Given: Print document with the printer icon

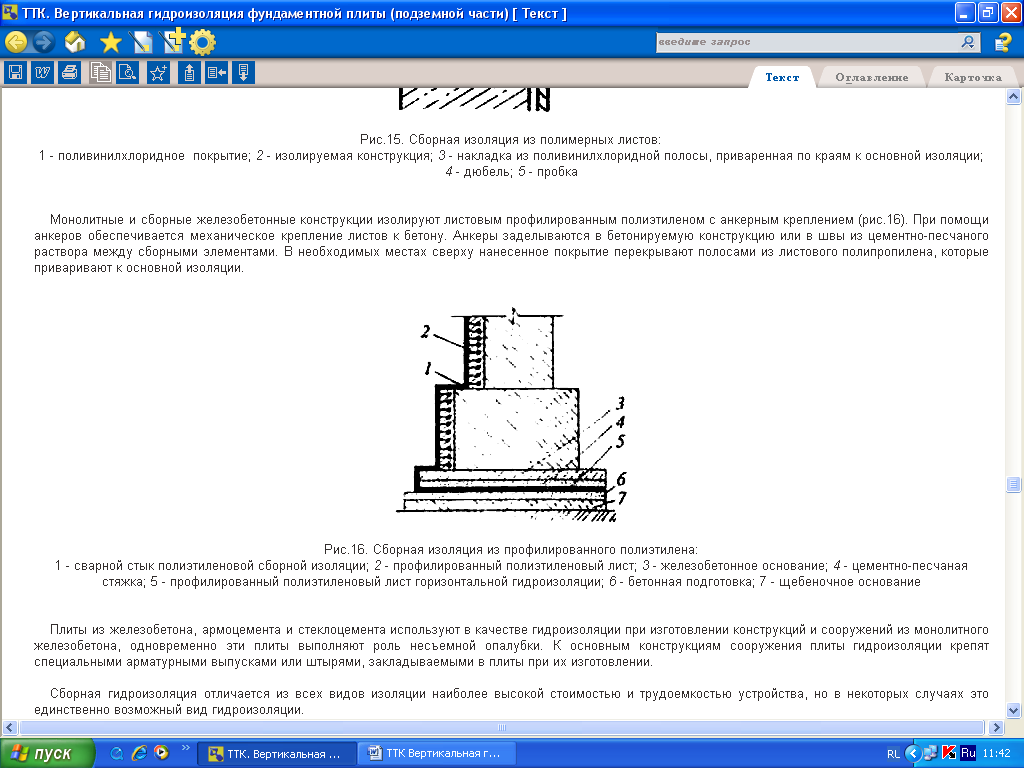Looking at the screenshot, I should pos(69,72).
